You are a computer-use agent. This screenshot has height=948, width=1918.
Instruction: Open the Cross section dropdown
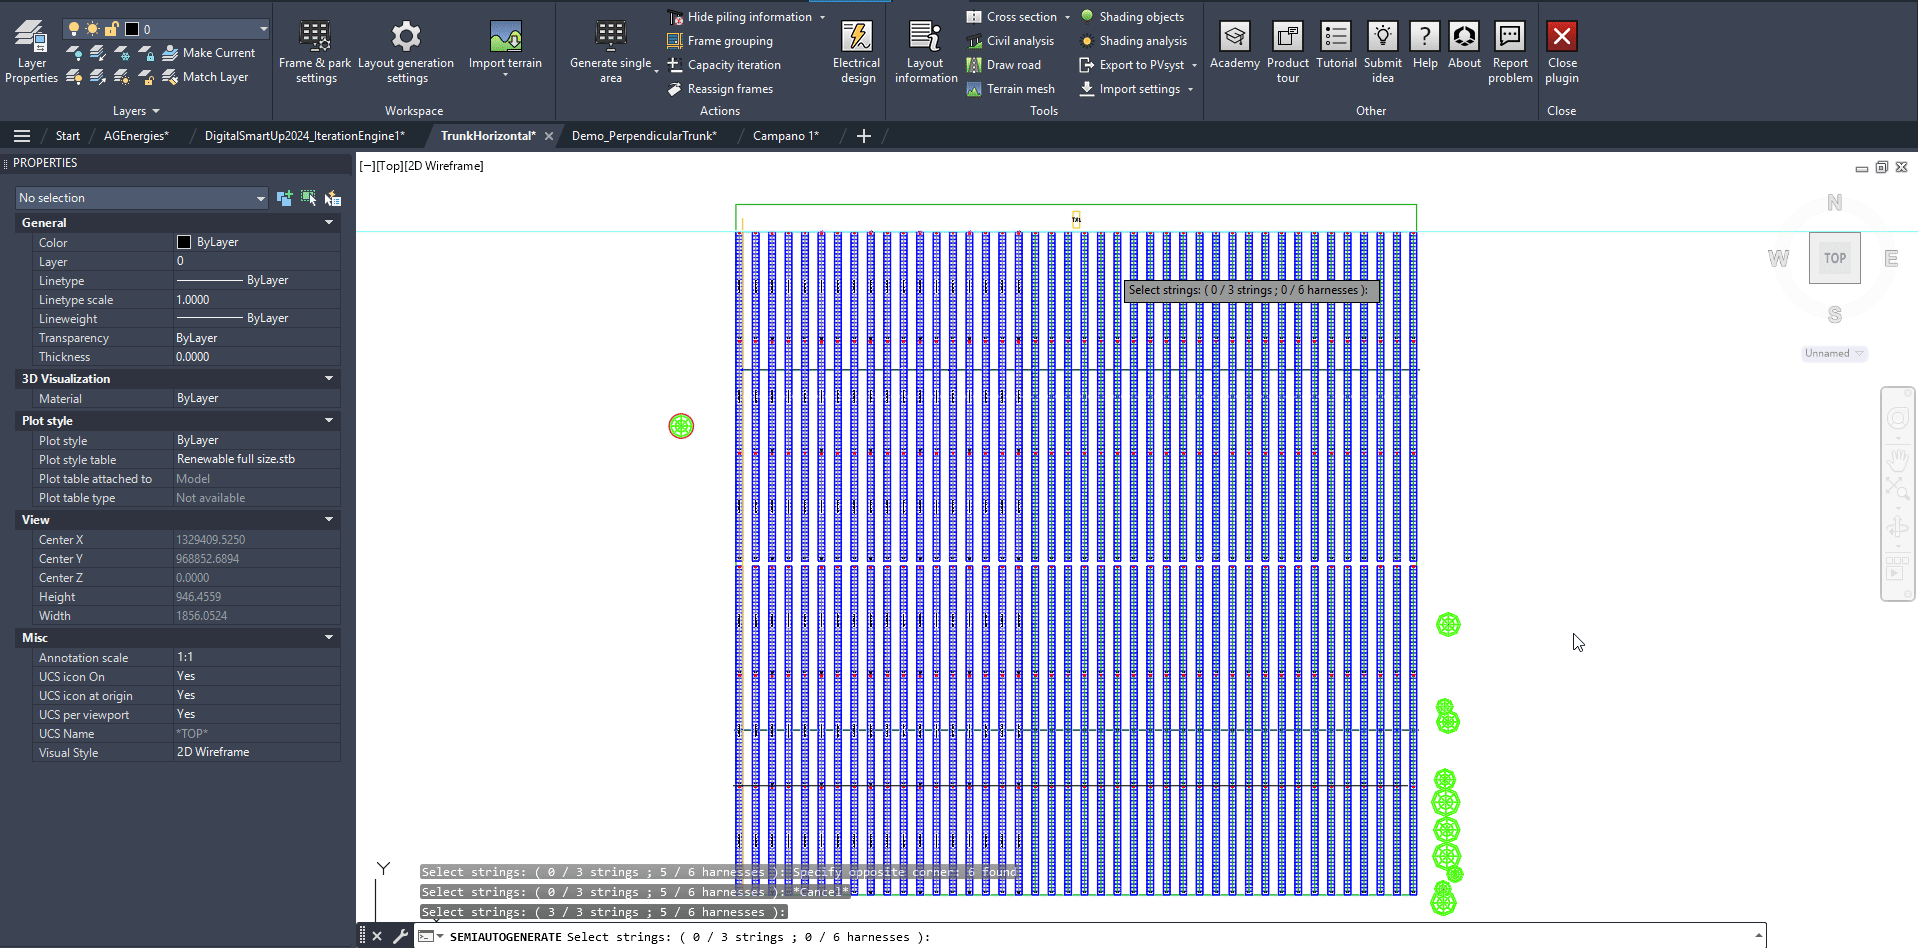point(1067,17)
